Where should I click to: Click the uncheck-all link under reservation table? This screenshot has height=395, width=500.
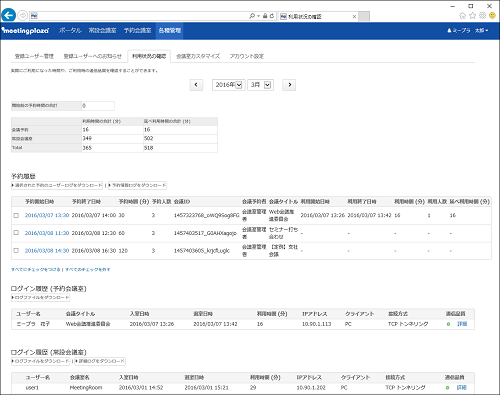88,269
